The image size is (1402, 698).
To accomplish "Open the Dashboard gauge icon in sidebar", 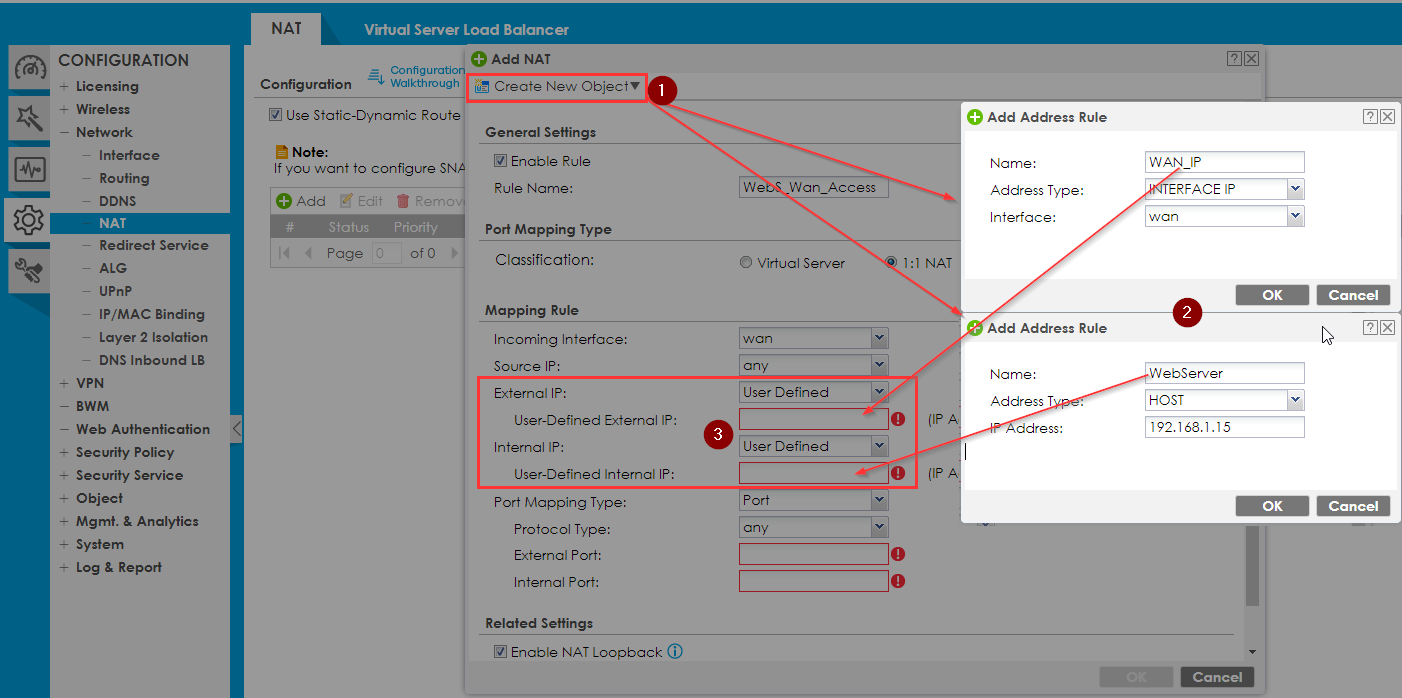I will click(x=28, y=70).
